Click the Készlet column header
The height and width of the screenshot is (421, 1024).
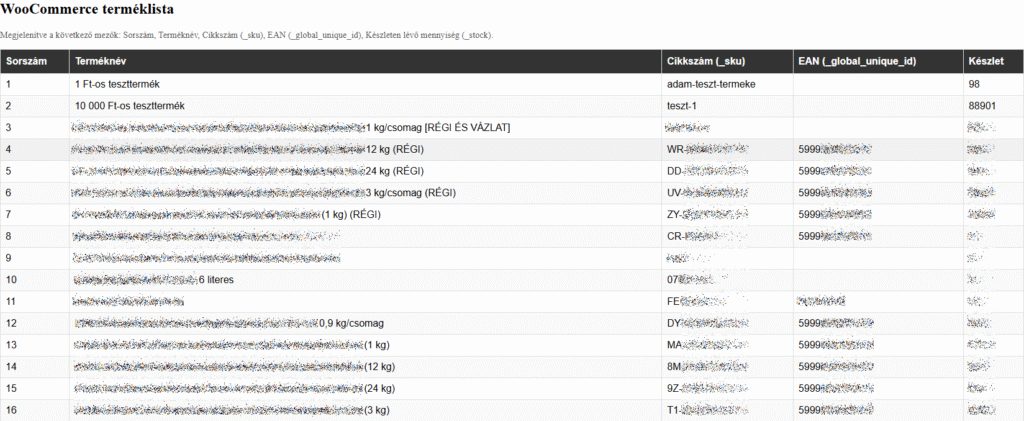point(985,62)
